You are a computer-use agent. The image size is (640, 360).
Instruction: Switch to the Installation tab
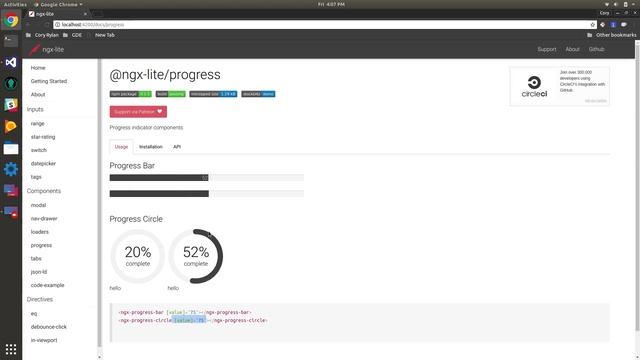pos(151,147)
